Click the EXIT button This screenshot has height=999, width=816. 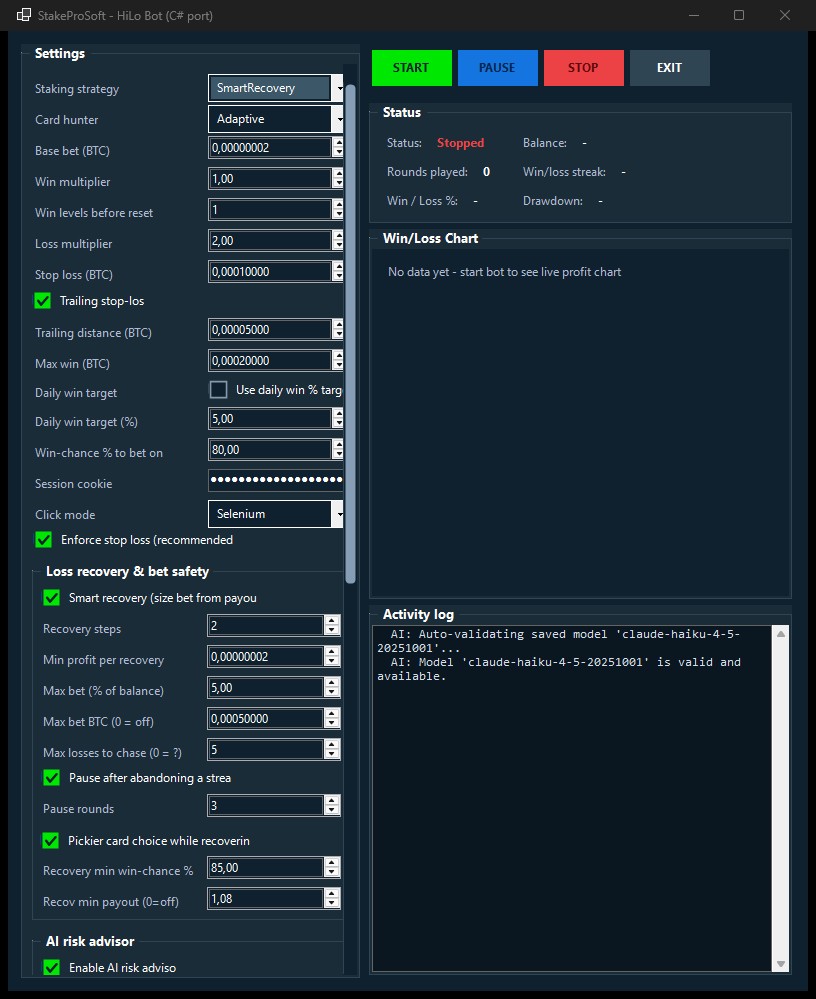point(669,68)
